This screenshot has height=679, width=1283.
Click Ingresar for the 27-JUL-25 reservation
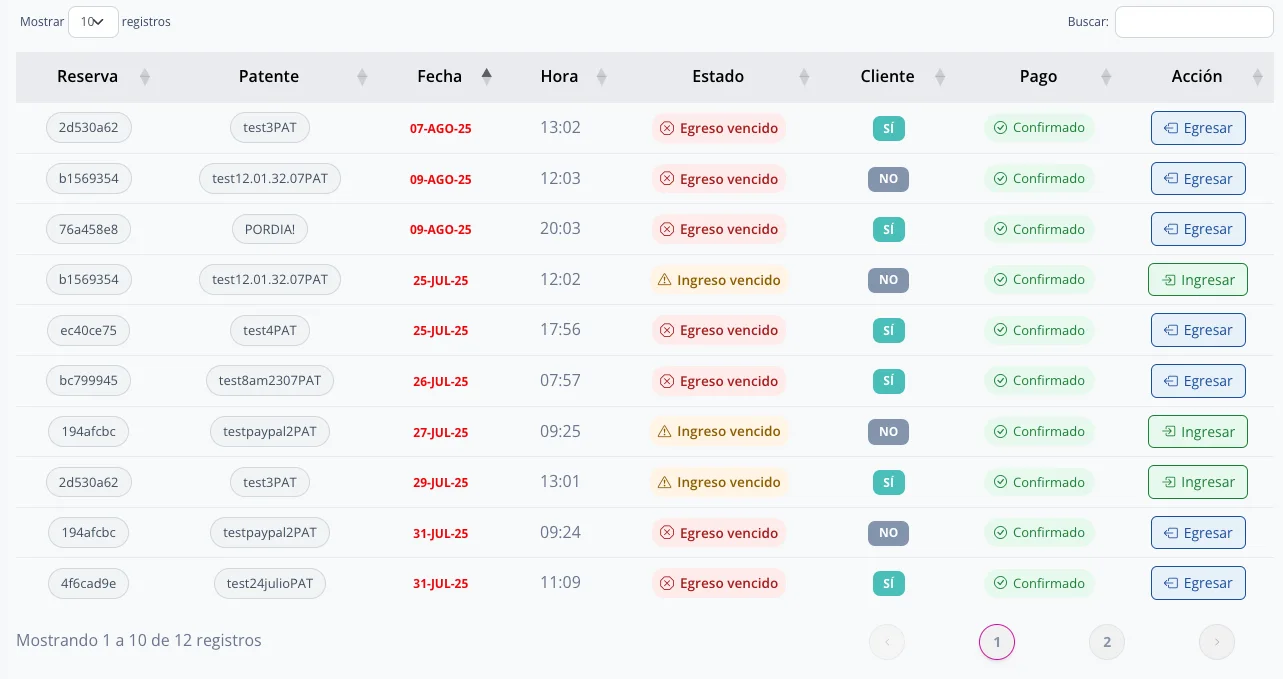tap(1197, 432)
